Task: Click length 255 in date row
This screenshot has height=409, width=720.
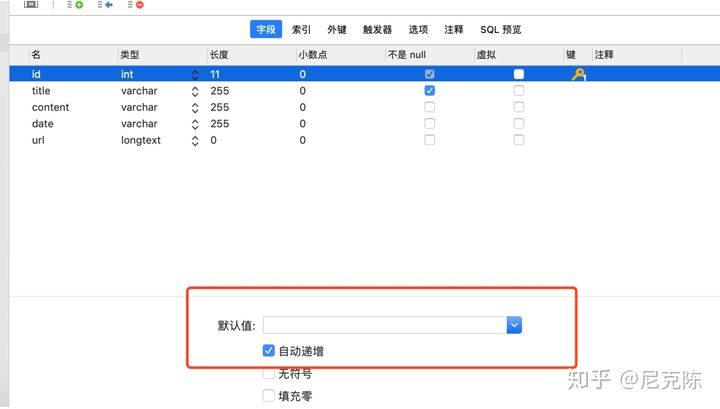Action: [219, 123]
